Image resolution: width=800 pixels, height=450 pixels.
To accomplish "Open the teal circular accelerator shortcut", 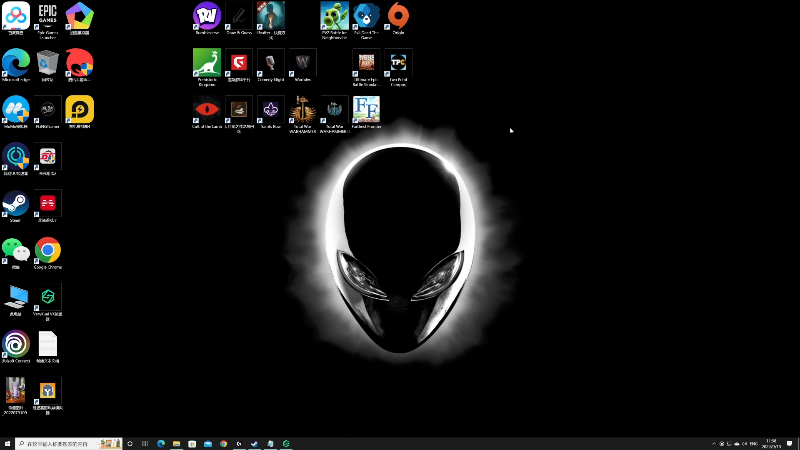I will (16, 158).
